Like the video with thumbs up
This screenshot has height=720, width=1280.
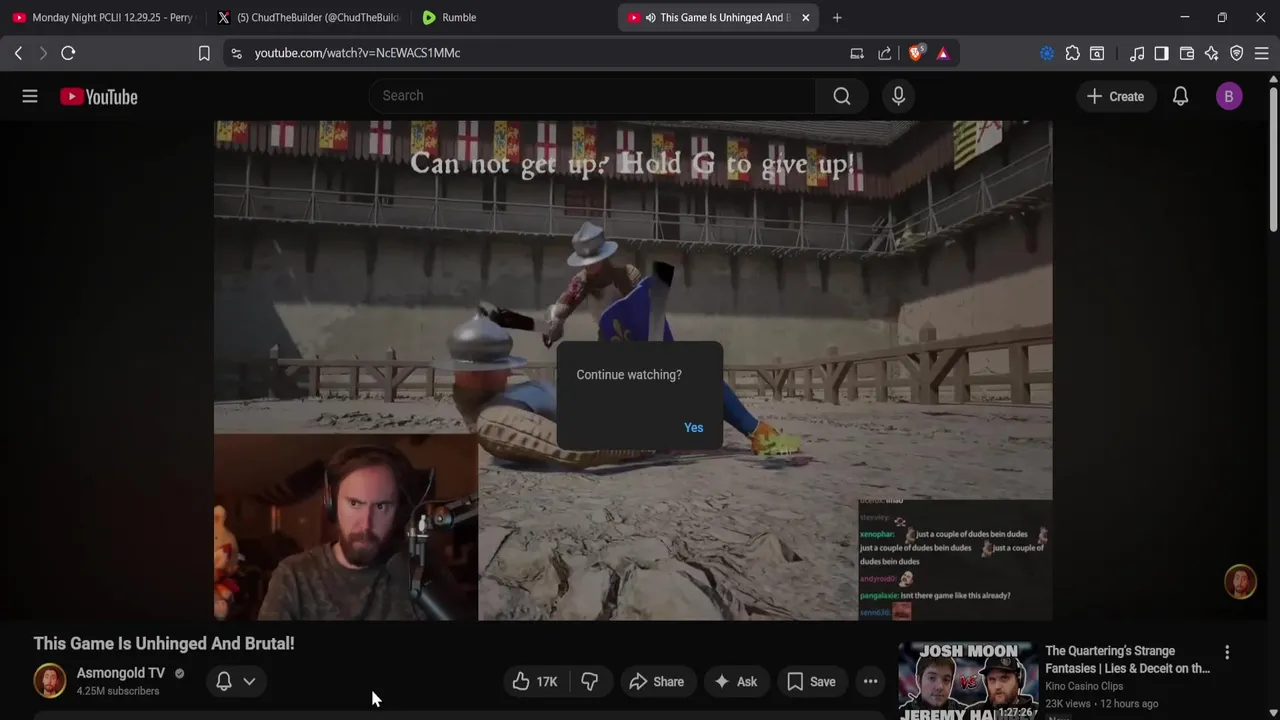[535, 682]
